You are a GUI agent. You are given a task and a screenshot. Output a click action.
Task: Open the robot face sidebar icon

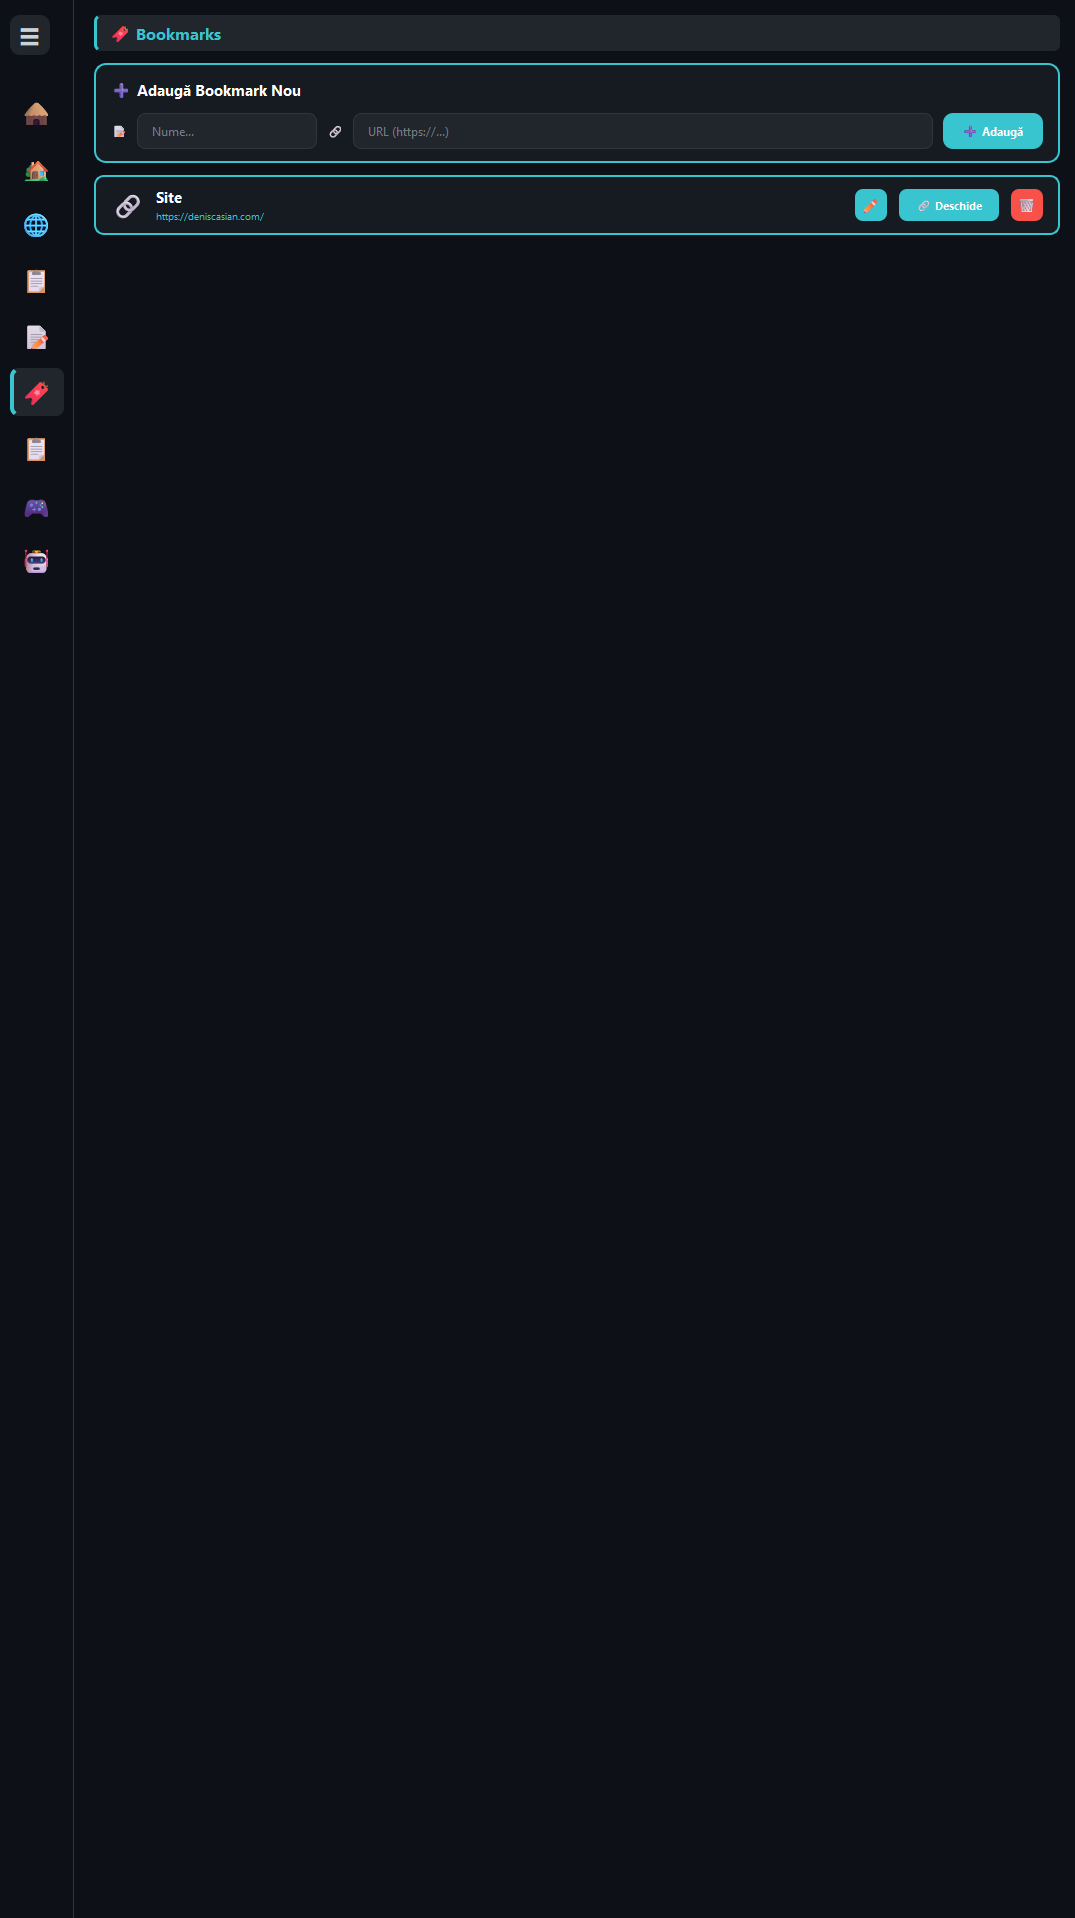(x=37, y=561)
